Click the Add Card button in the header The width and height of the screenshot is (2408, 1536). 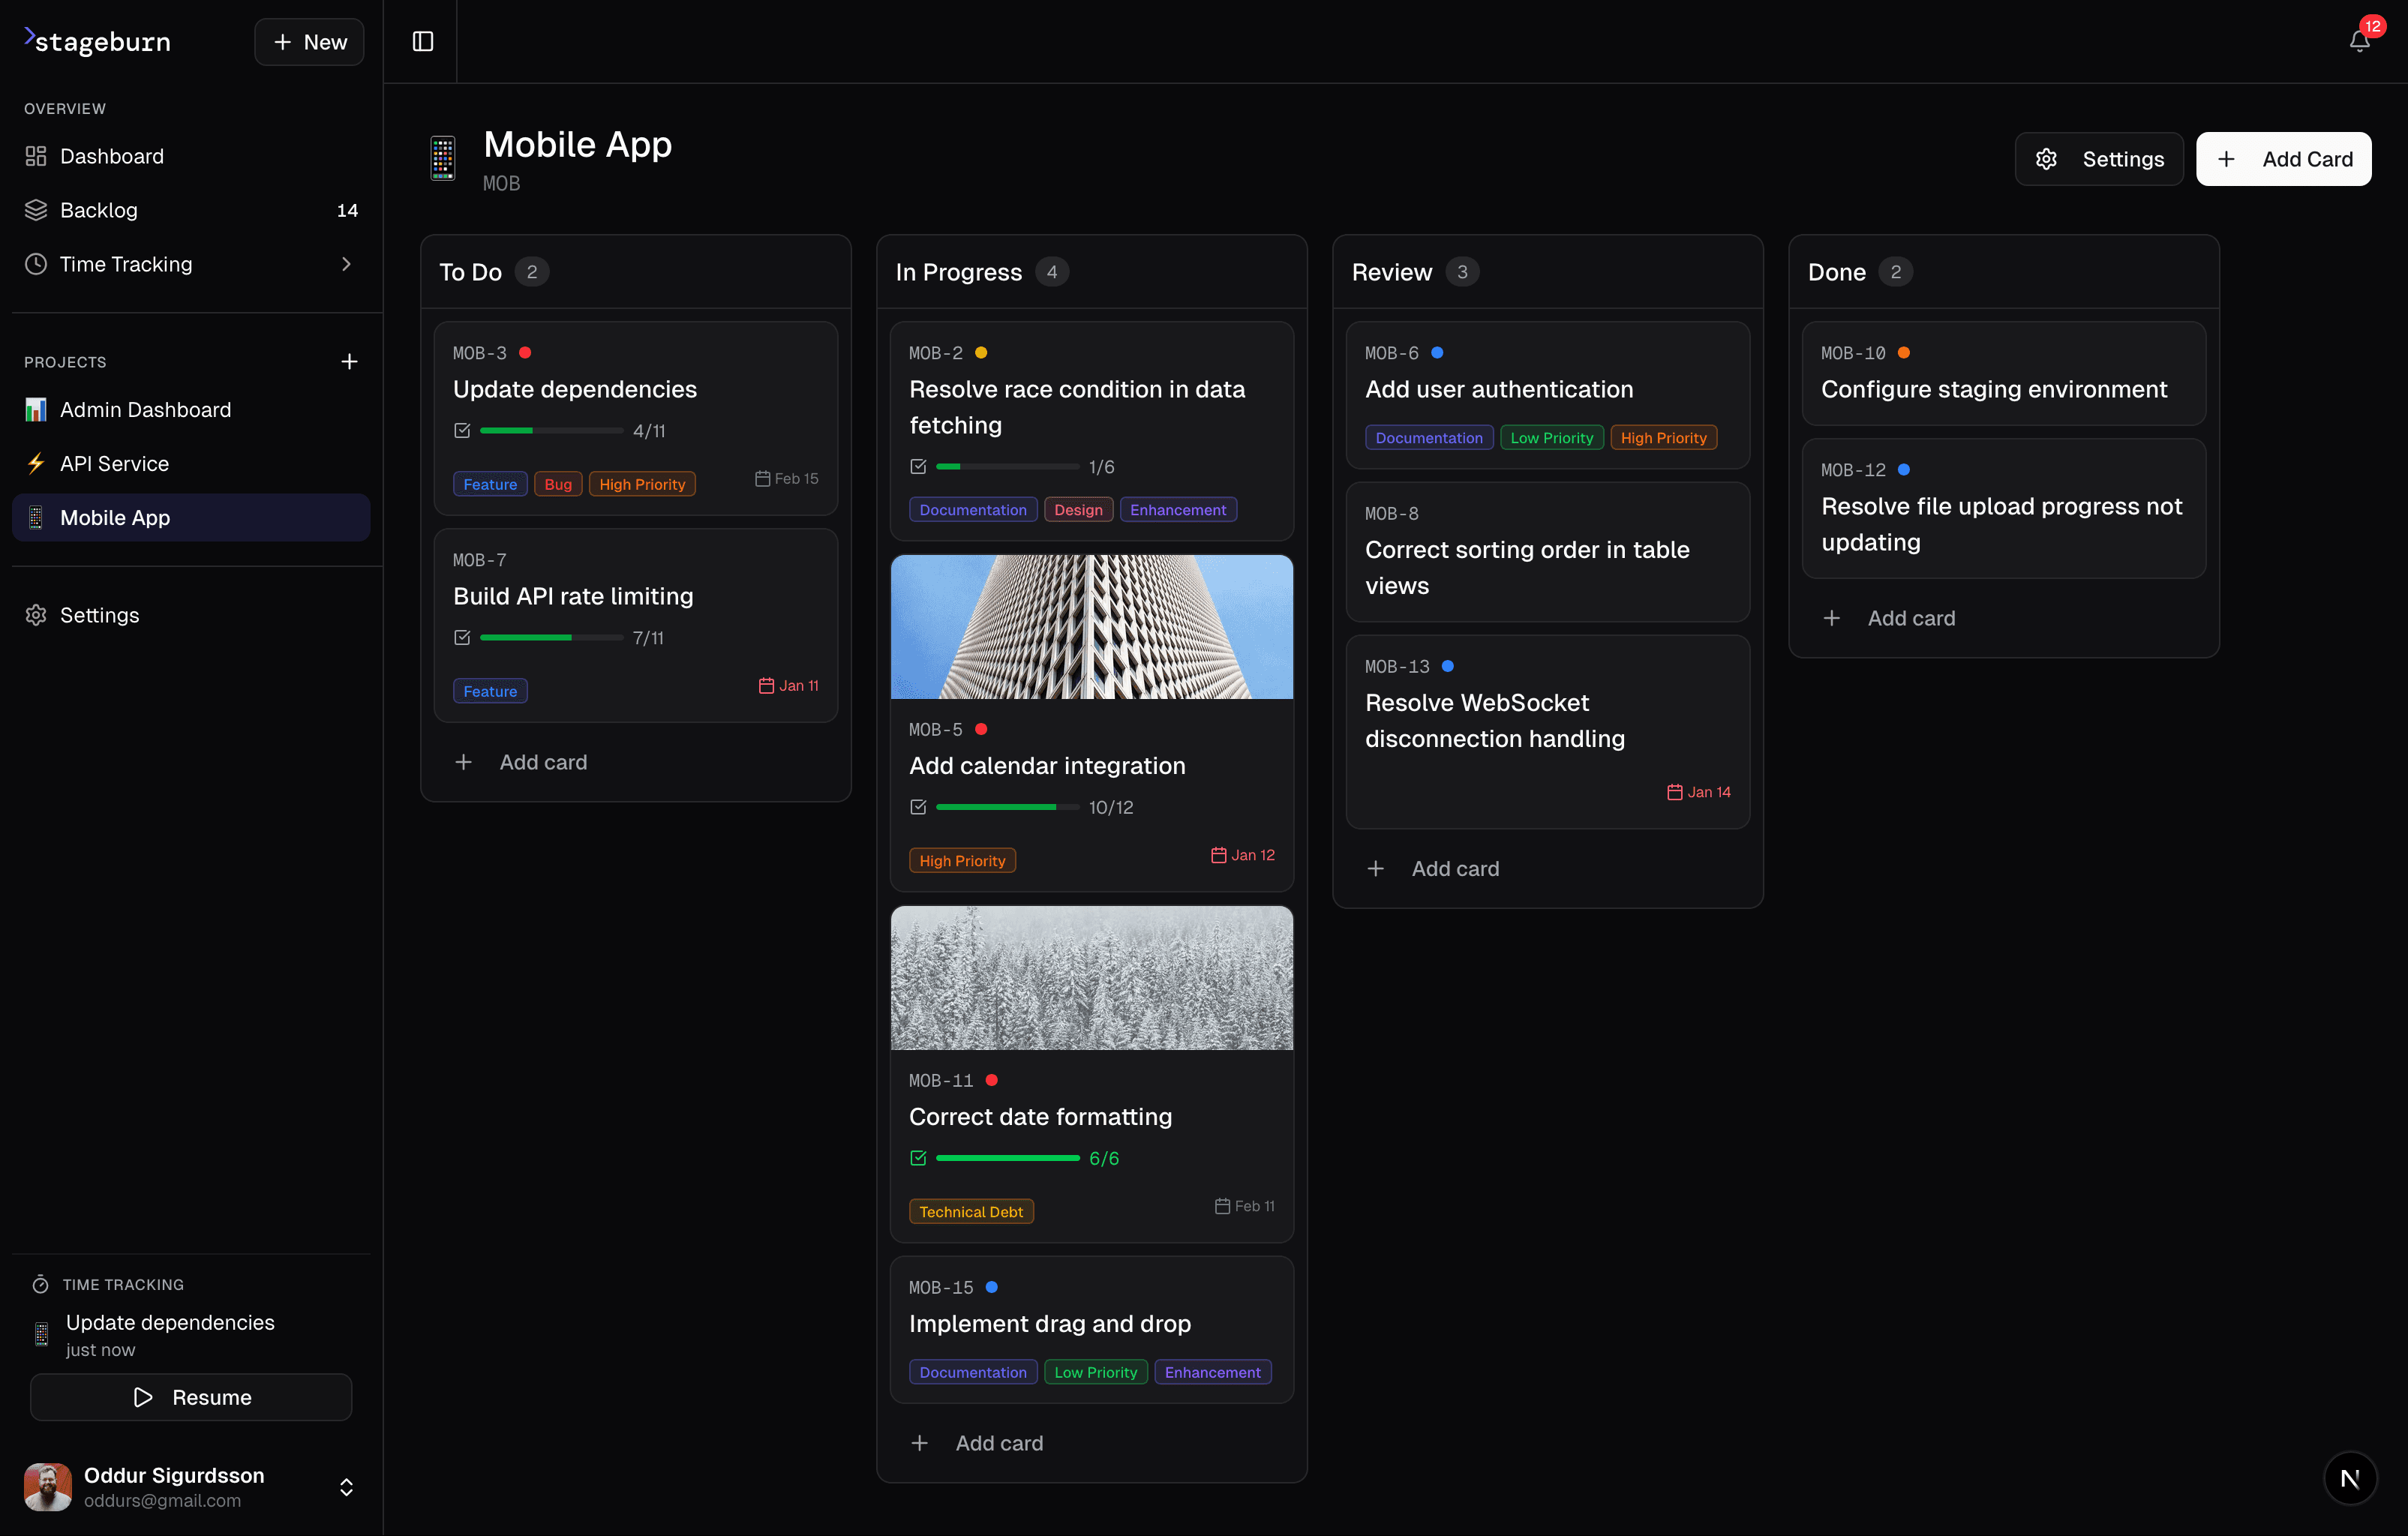2283,158
